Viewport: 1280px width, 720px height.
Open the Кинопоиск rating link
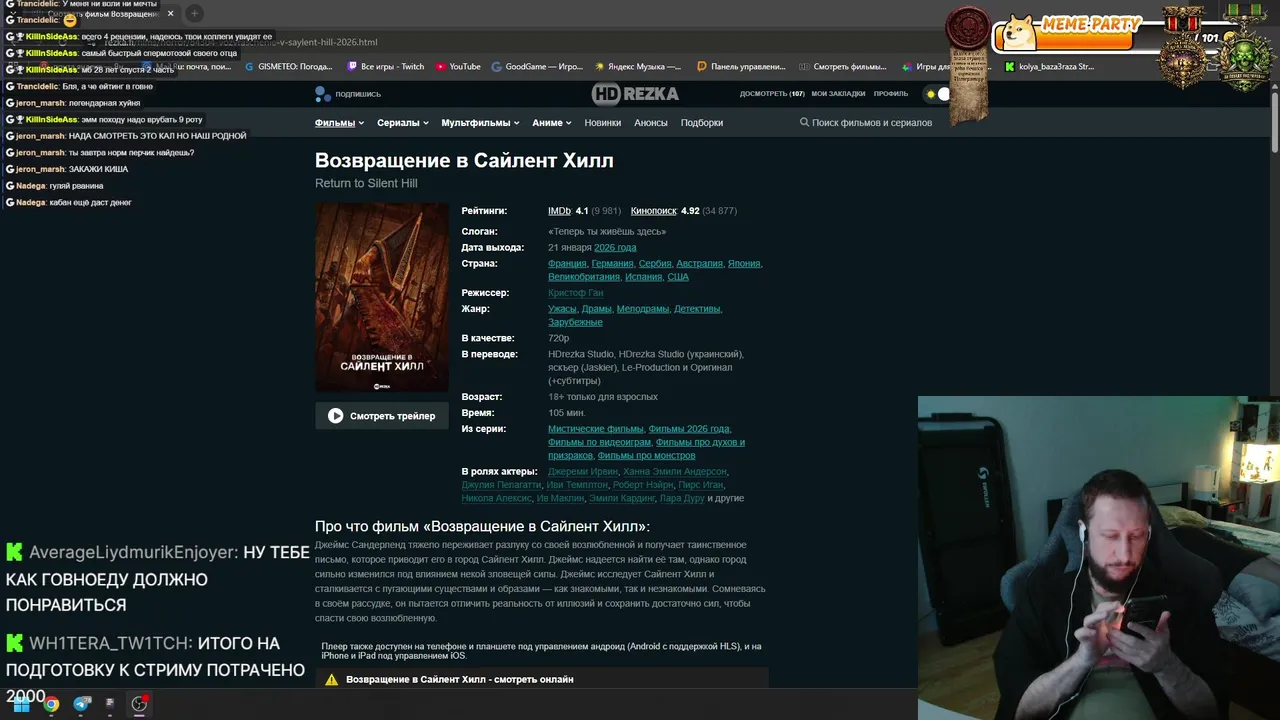click(x=653, y=211)
